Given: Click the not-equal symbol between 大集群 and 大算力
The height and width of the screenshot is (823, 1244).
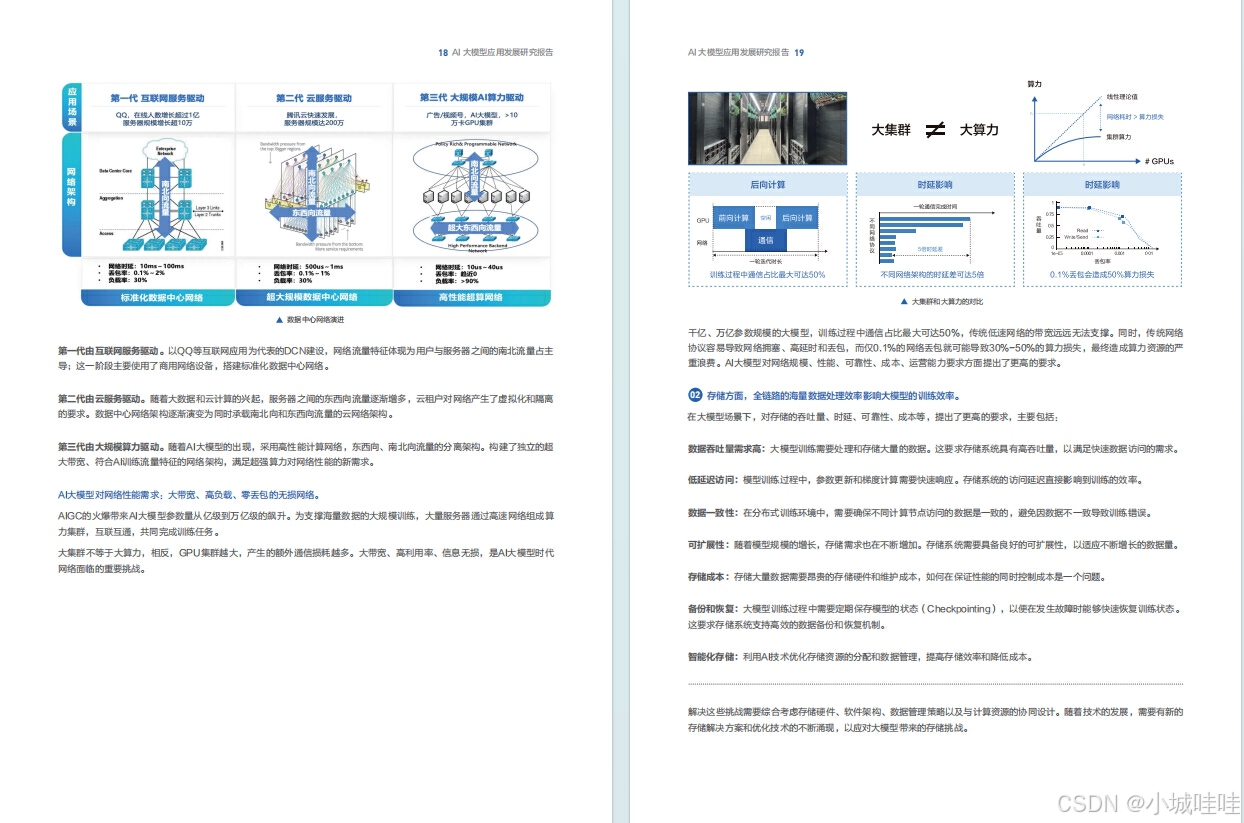Looking at the screenshot, I should pyautogui.click(x=936, y=130).
